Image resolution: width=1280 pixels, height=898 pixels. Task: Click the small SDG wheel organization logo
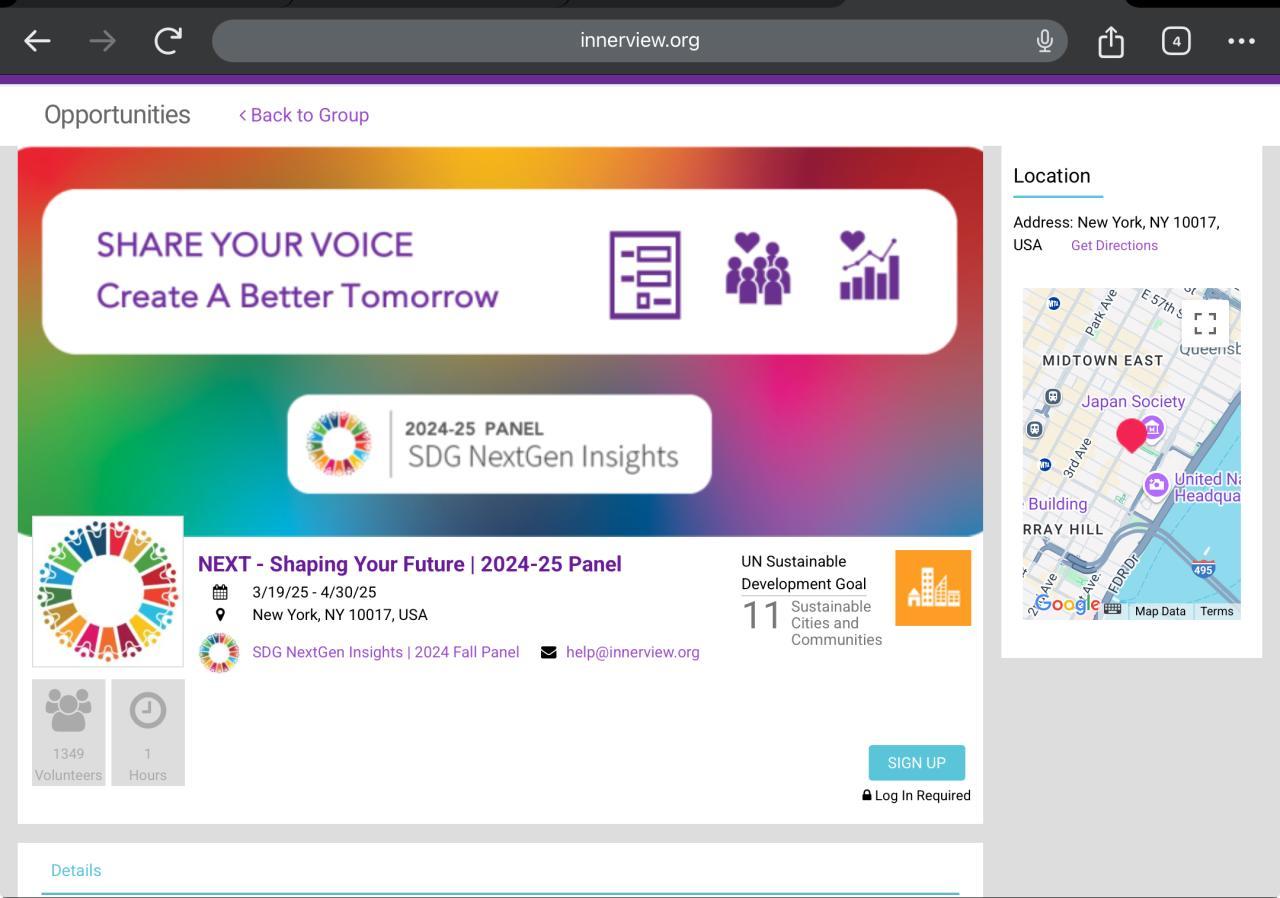tap(219, 653)
